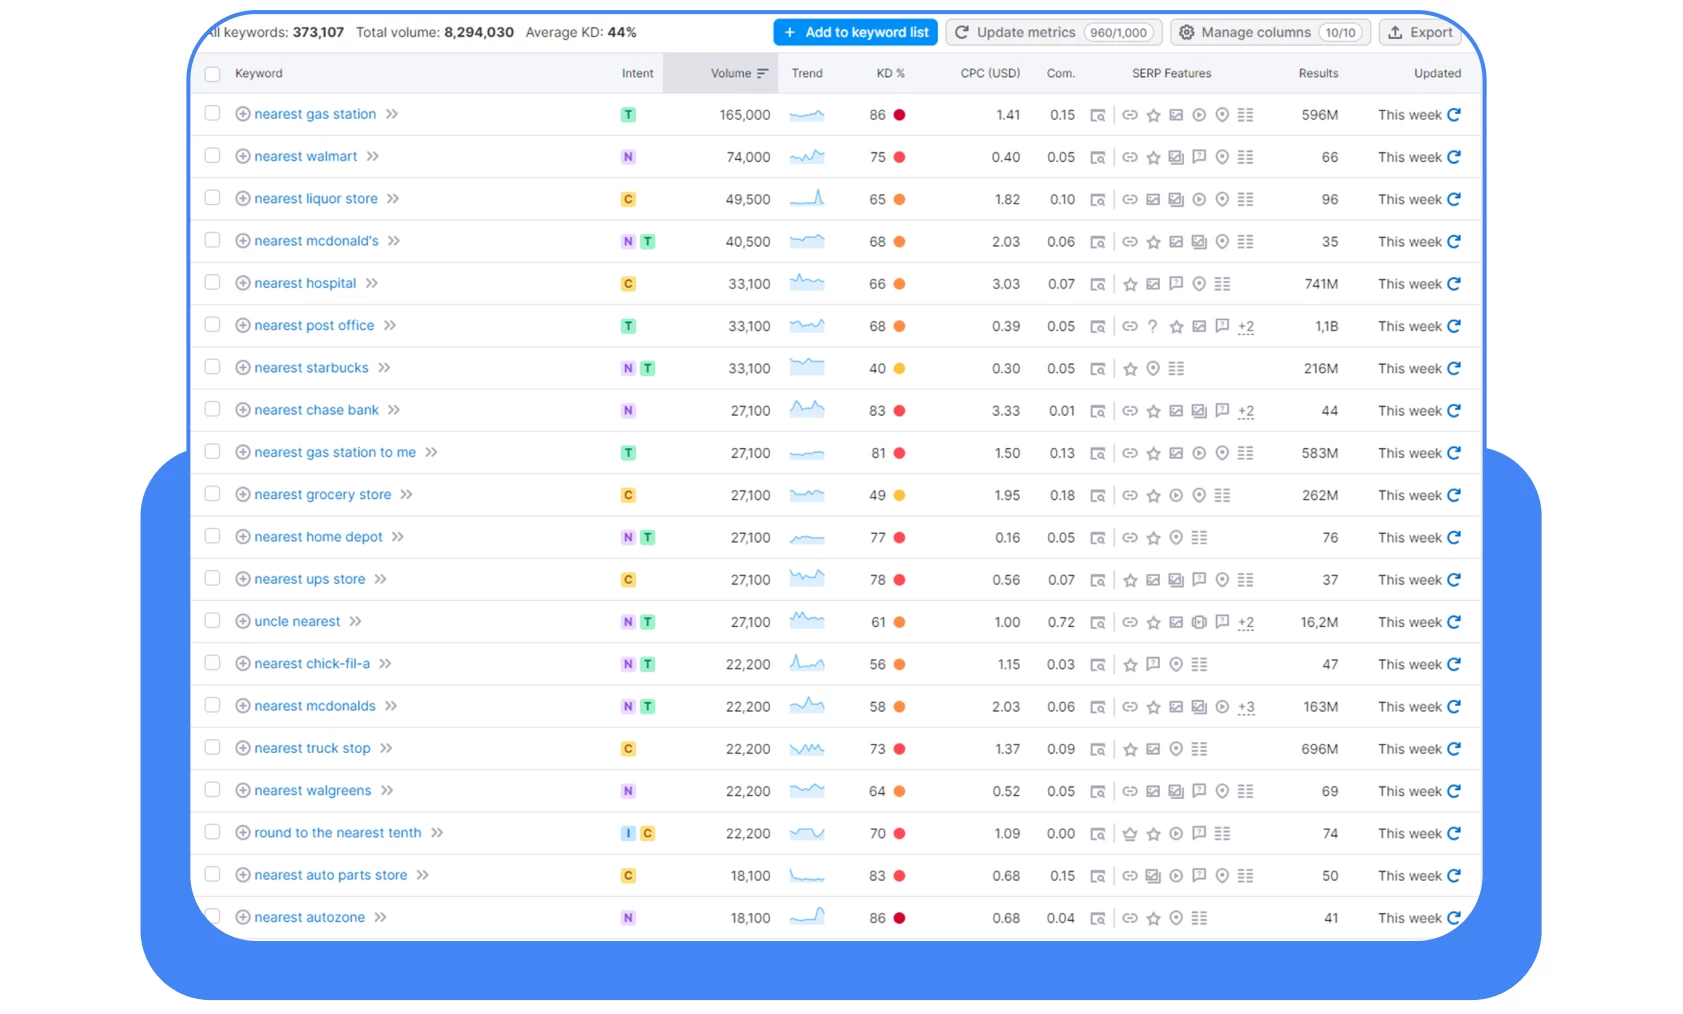
Task: Show +2 more SERP features for nearest chase bank
Action: [x=1246, y=411]
